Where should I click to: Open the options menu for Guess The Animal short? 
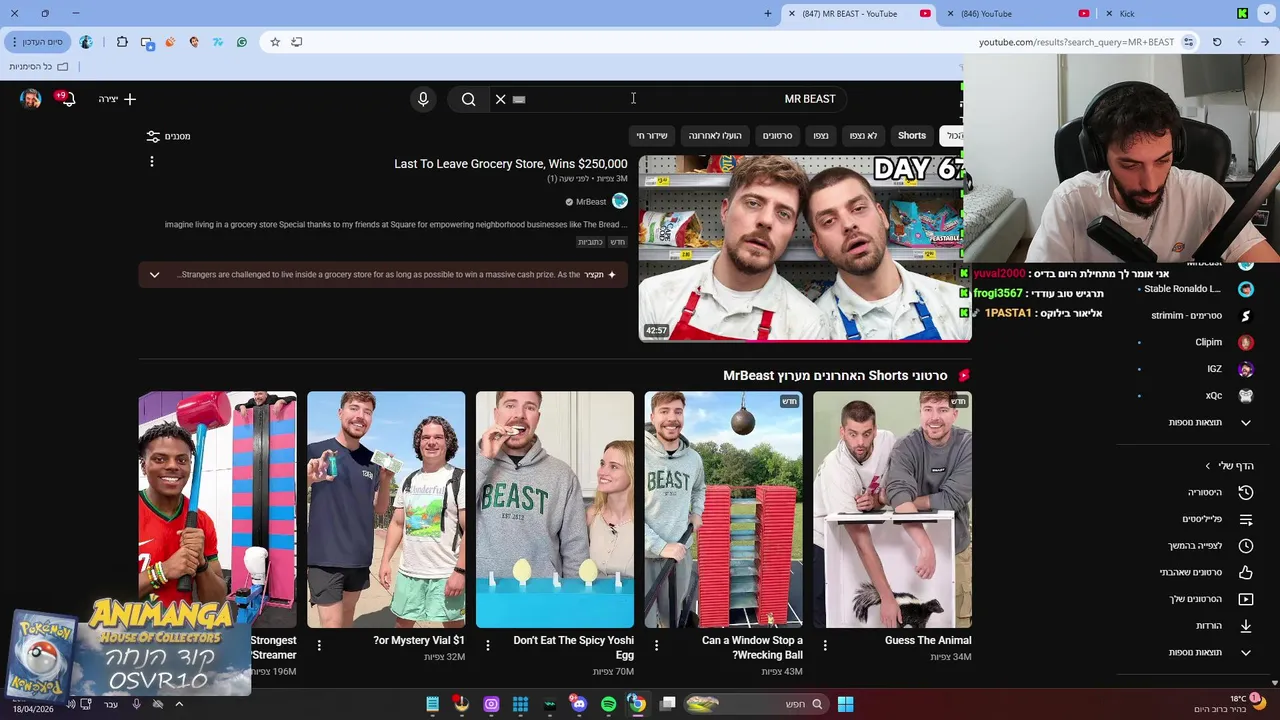pos(825,646)
